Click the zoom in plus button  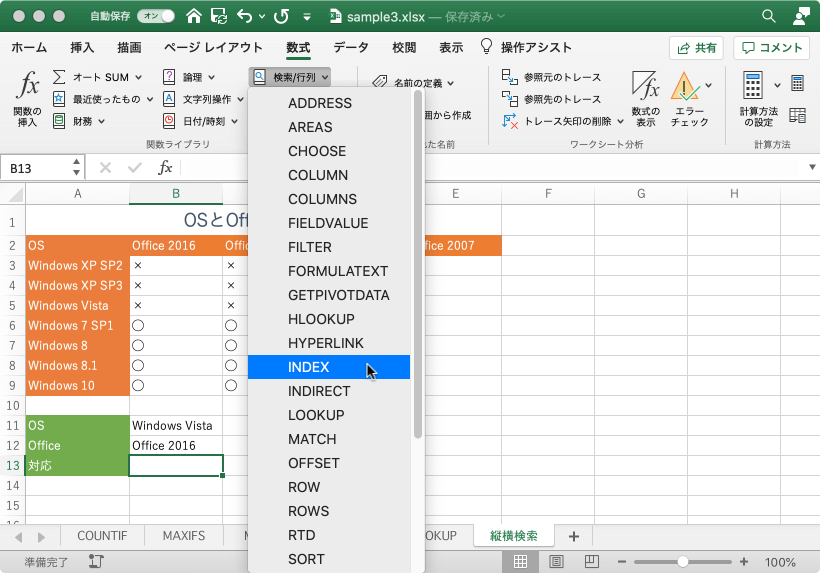tap(744, 562)
